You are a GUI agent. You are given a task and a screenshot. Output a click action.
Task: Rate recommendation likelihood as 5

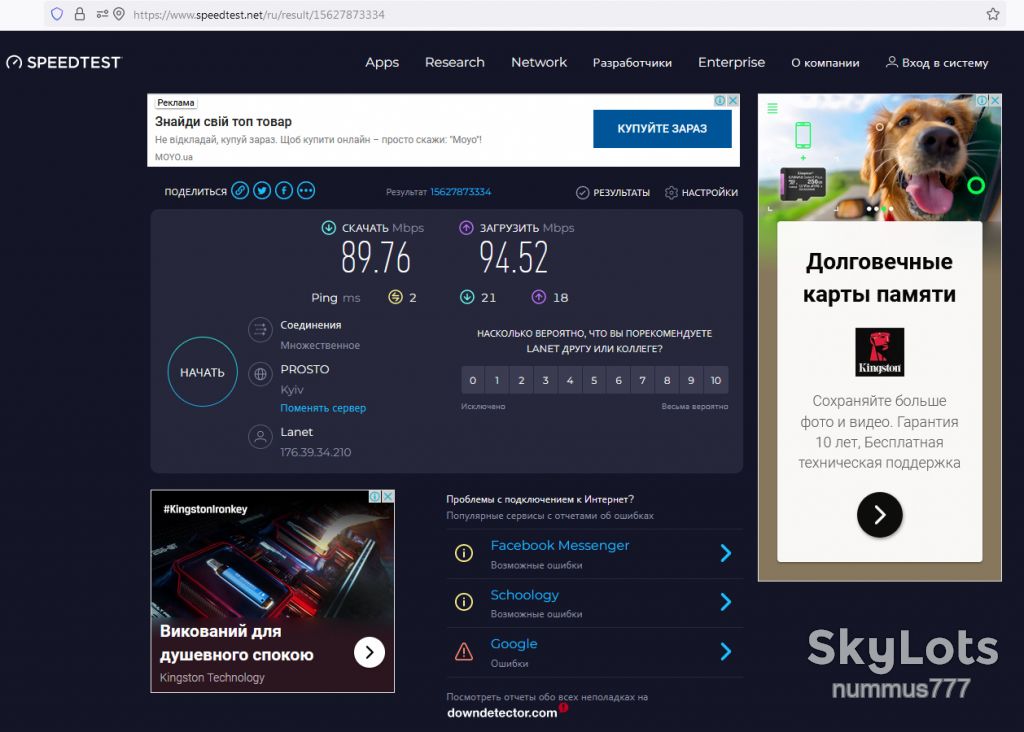(594, 380)
